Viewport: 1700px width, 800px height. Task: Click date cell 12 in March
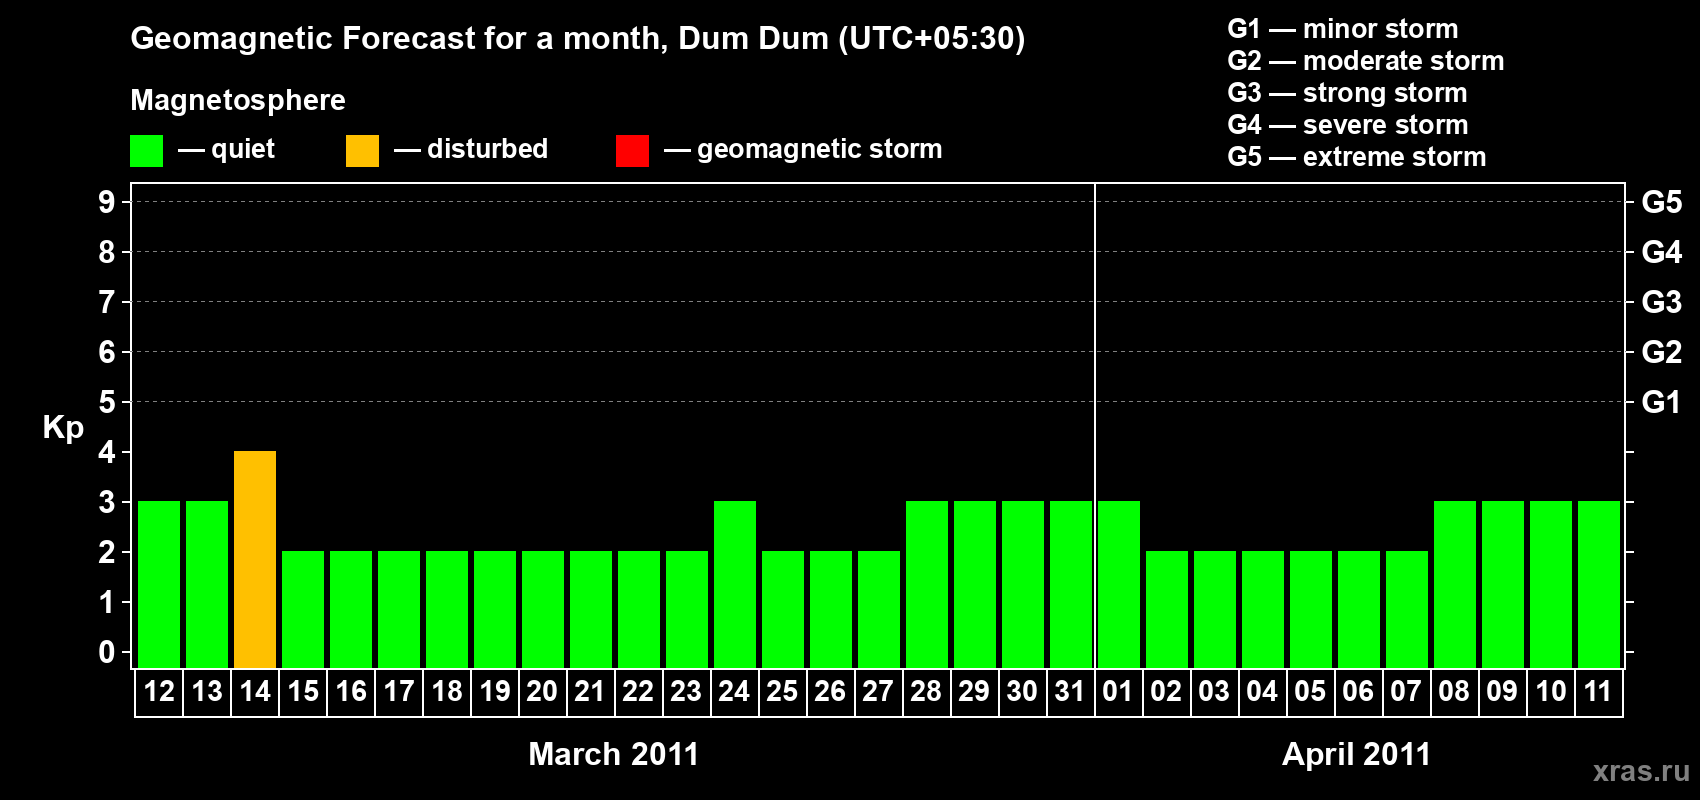pos(159,692)
